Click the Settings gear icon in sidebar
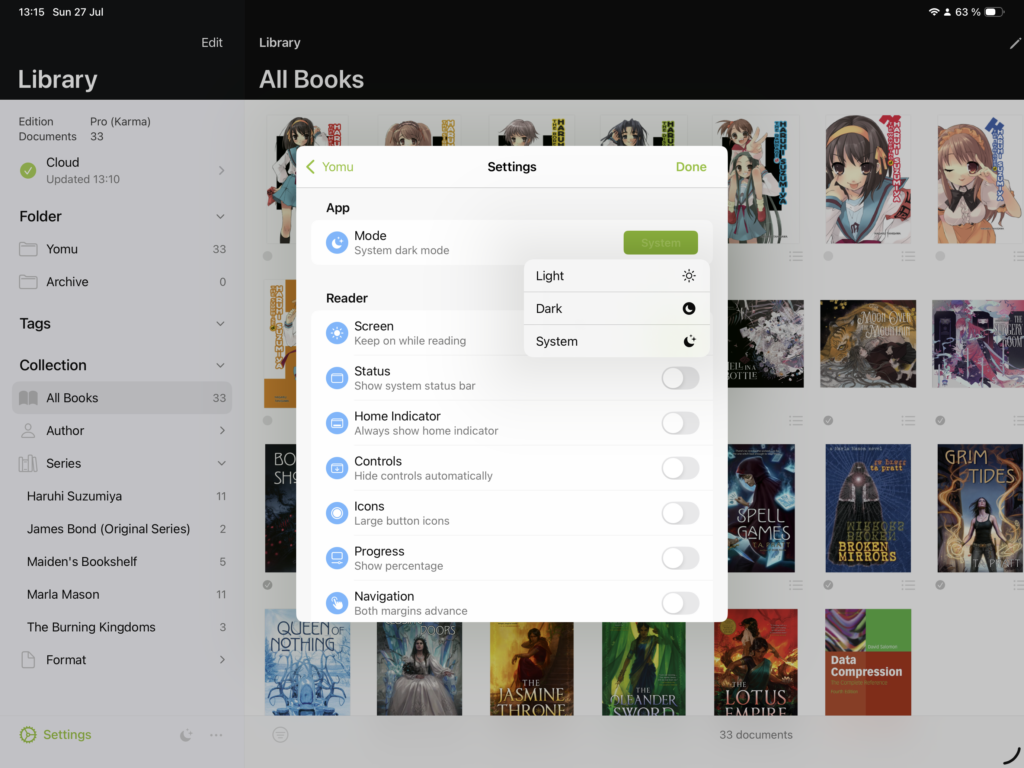The height and width of the screenshot is (768, 1024). click(28, 735)
